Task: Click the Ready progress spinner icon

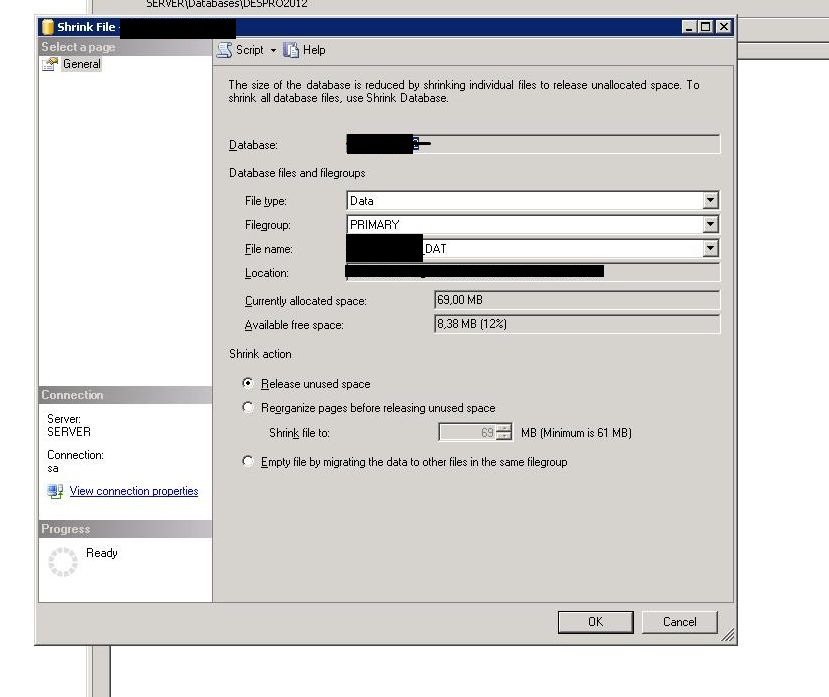Action: click(x=63, y=562)
